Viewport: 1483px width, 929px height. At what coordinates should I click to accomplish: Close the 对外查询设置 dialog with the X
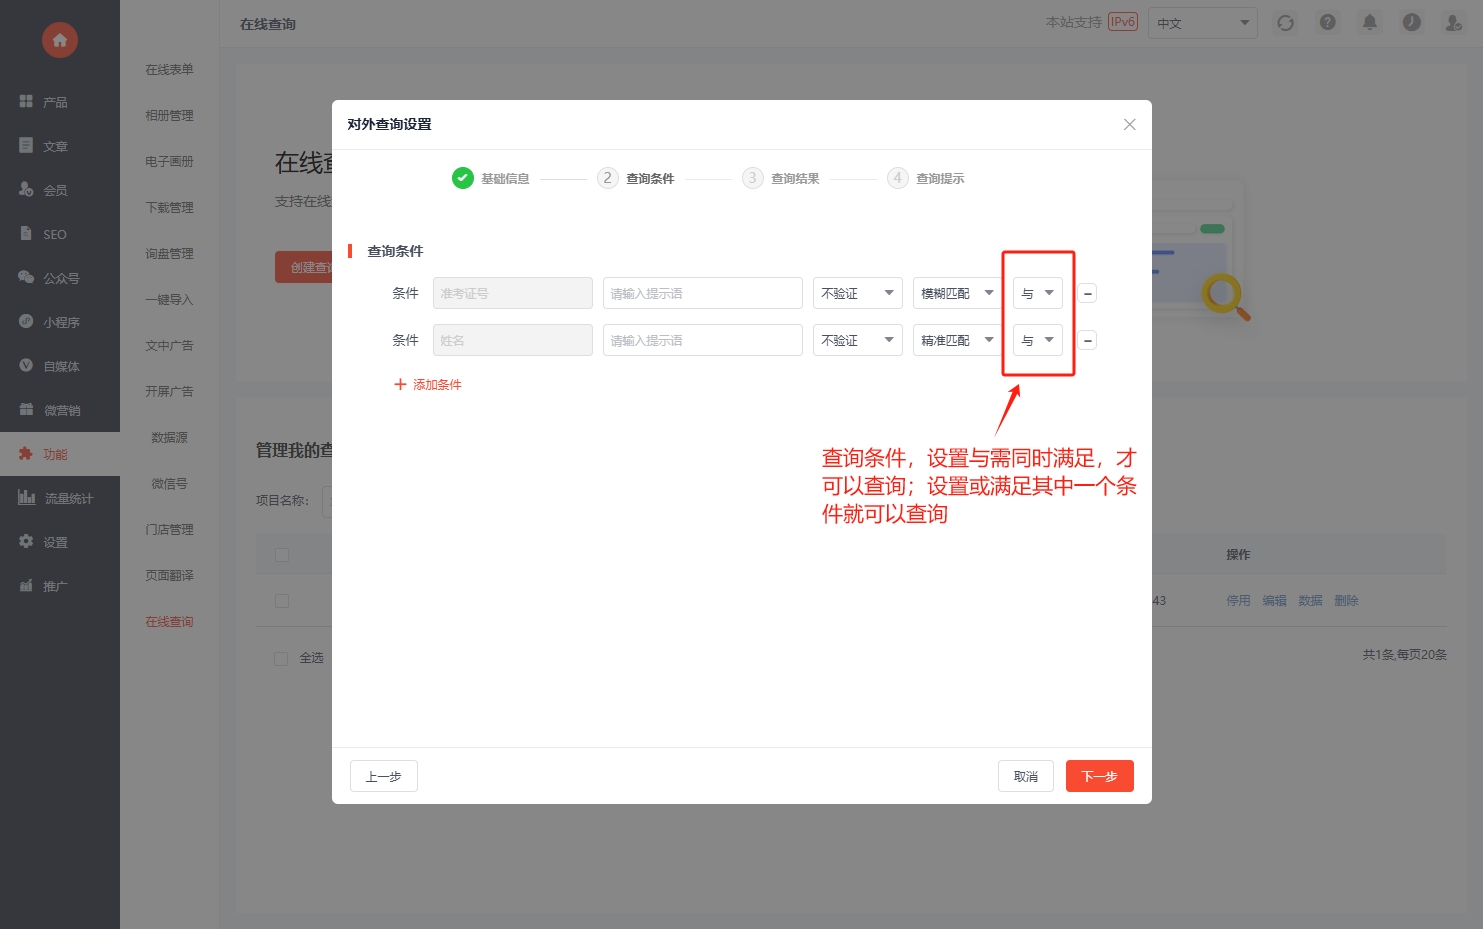(x=1129, y=125)
